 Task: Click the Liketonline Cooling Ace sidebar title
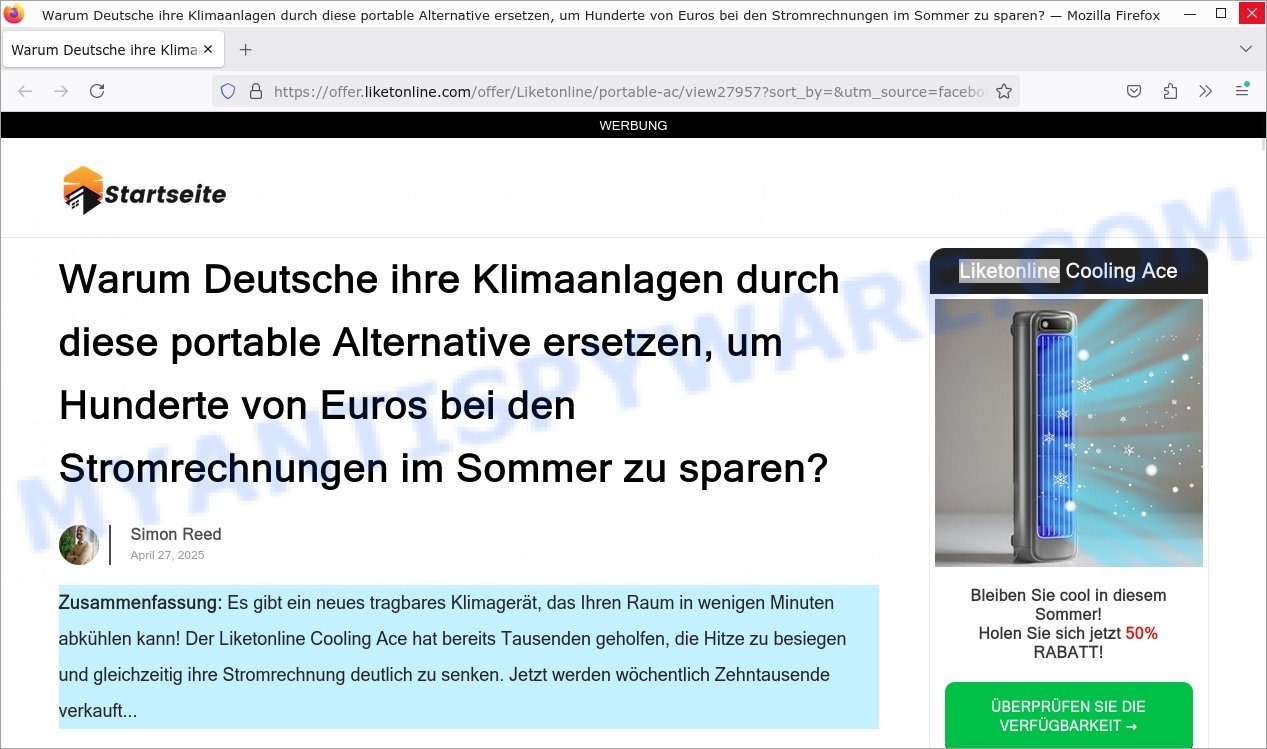tap(1068, 271)
